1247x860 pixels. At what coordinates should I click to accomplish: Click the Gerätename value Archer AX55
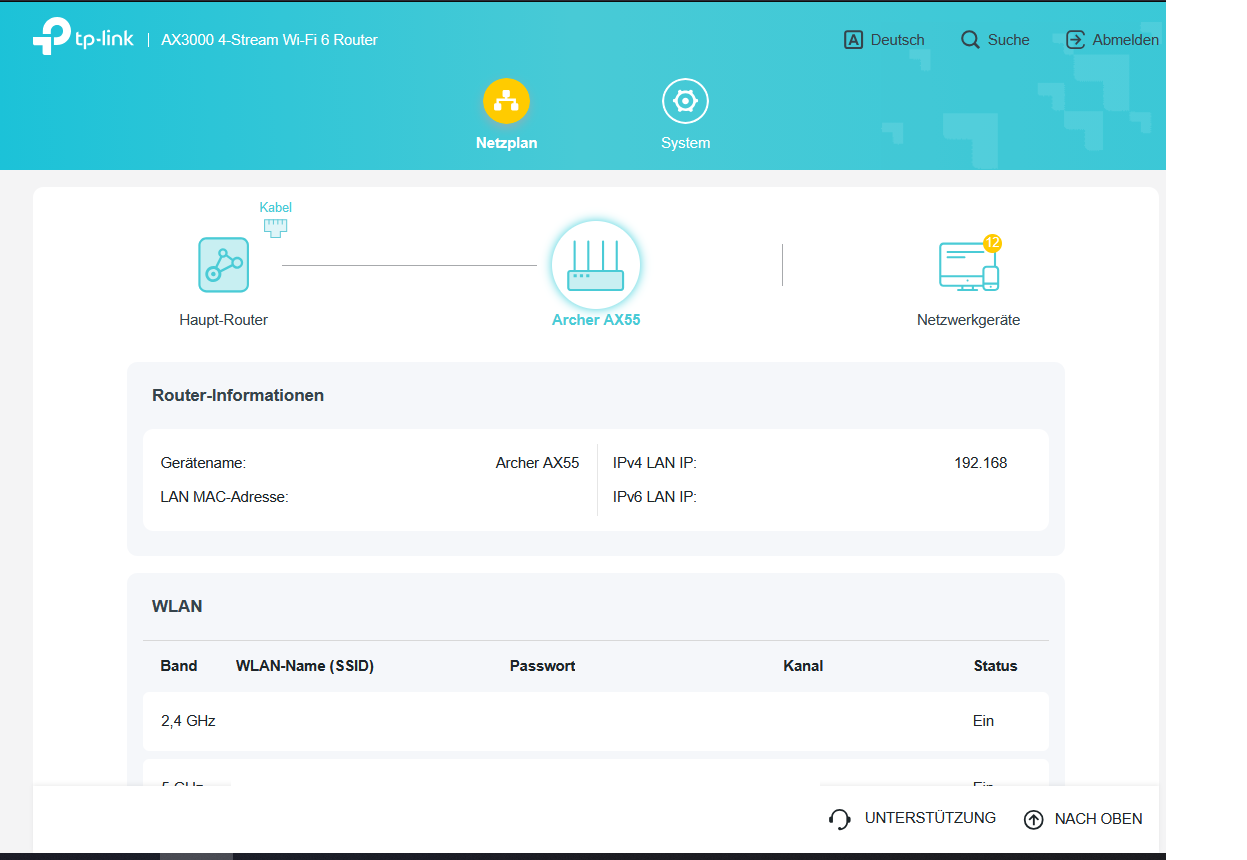point(537,463)
